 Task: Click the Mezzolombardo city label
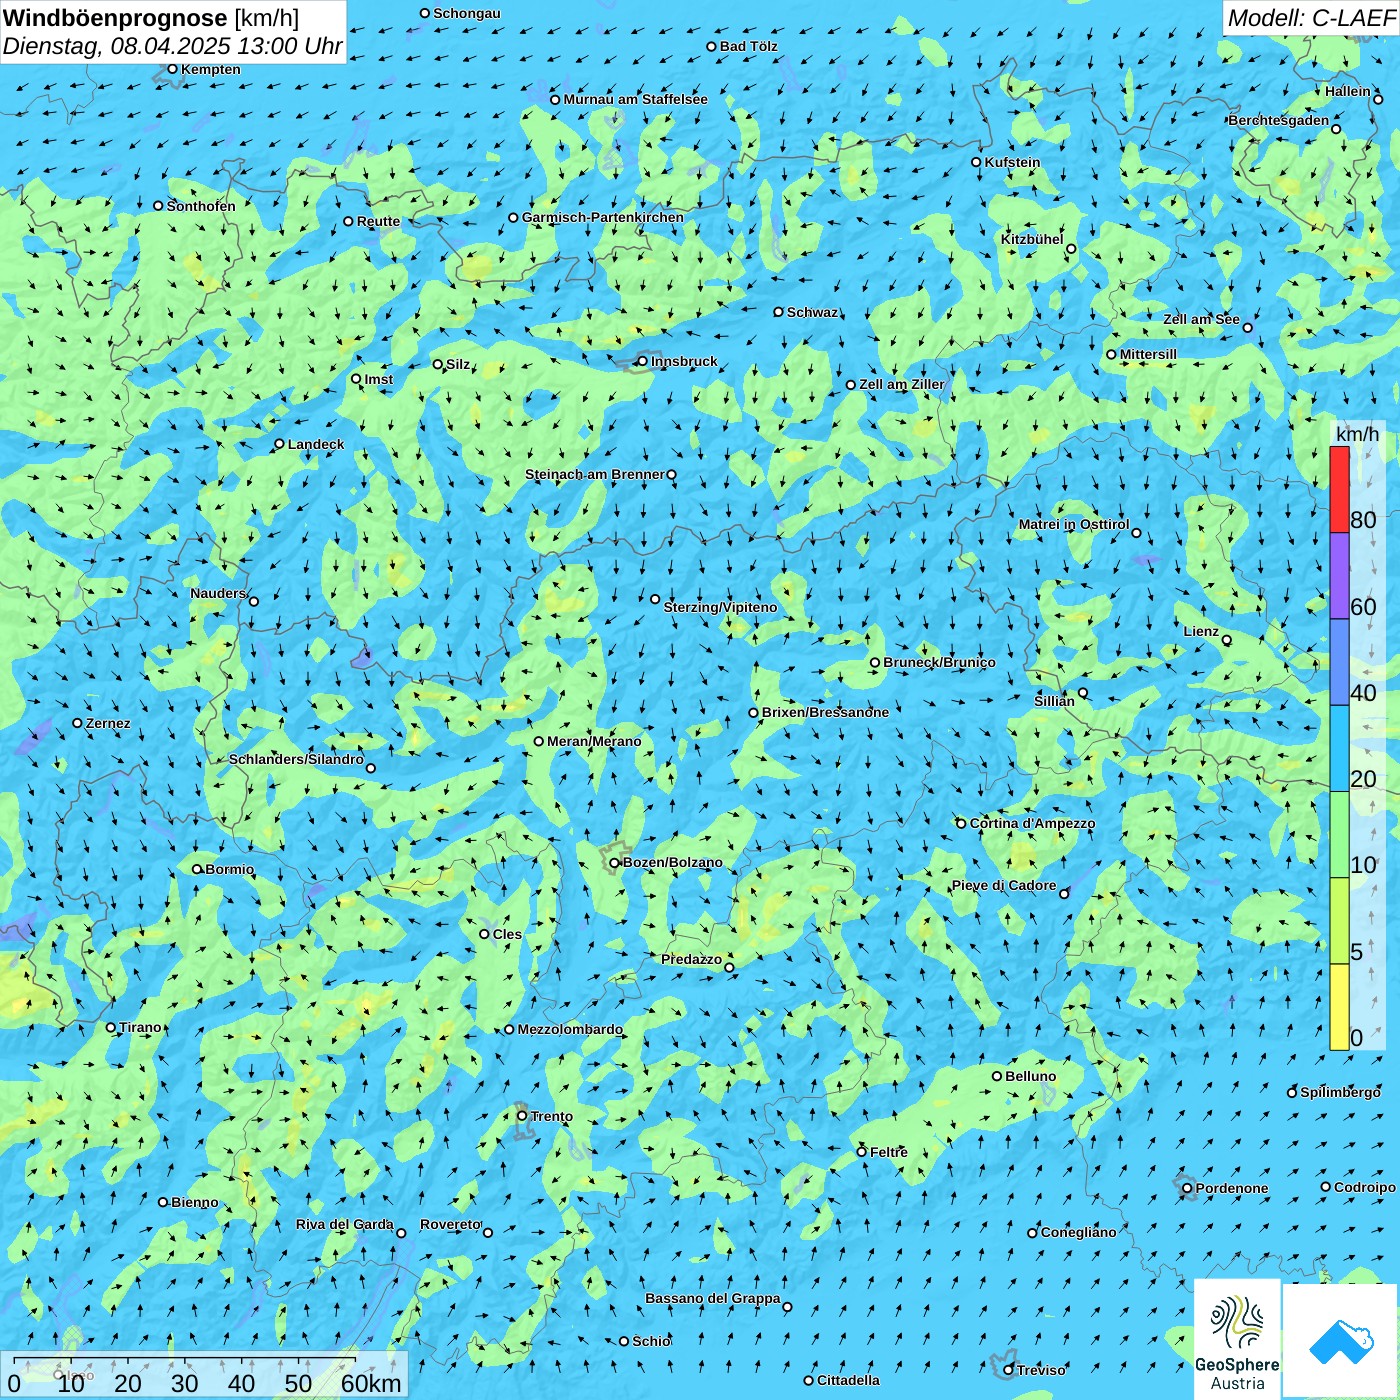(570, 1029)
